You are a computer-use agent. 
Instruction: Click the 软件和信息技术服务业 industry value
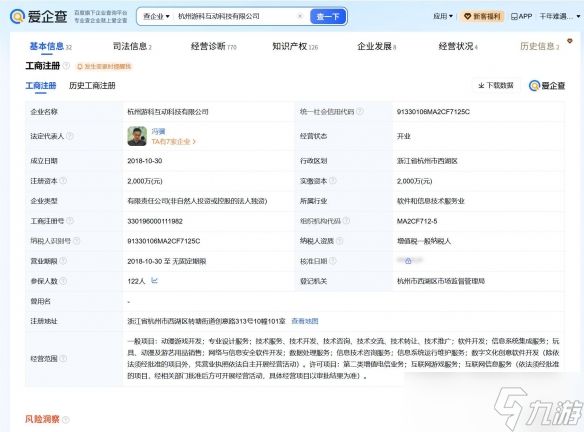tap(431, 201)
